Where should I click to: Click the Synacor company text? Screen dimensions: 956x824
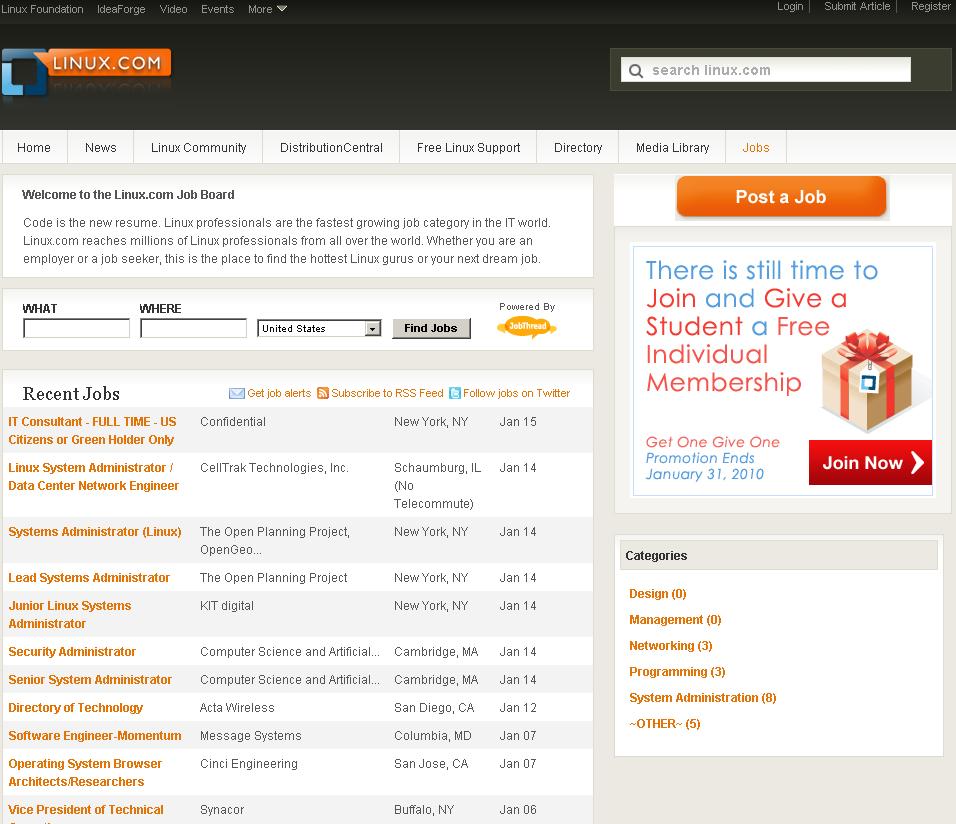tap(222, 810)
